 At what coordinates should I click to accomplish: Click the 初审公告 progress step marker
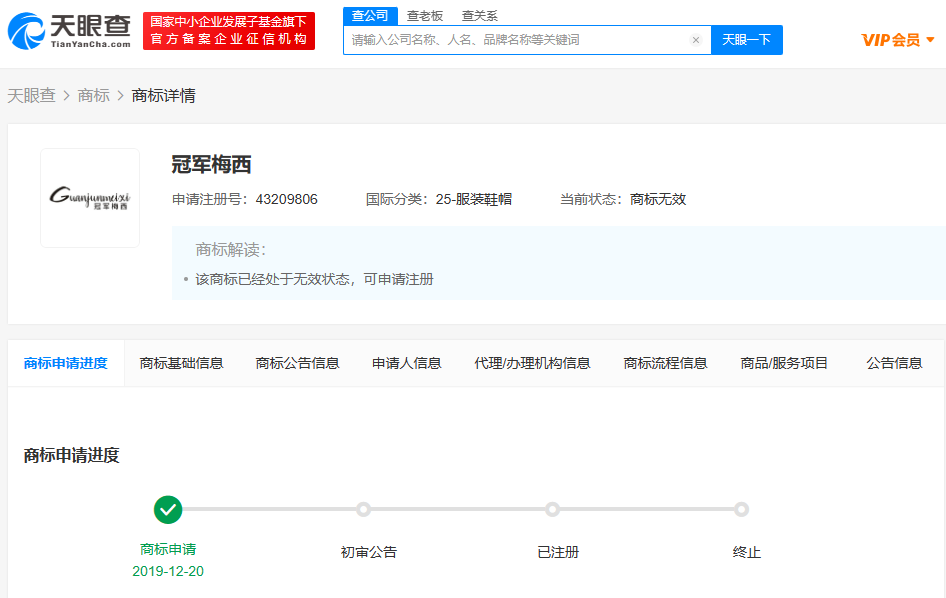pos(363,510)
